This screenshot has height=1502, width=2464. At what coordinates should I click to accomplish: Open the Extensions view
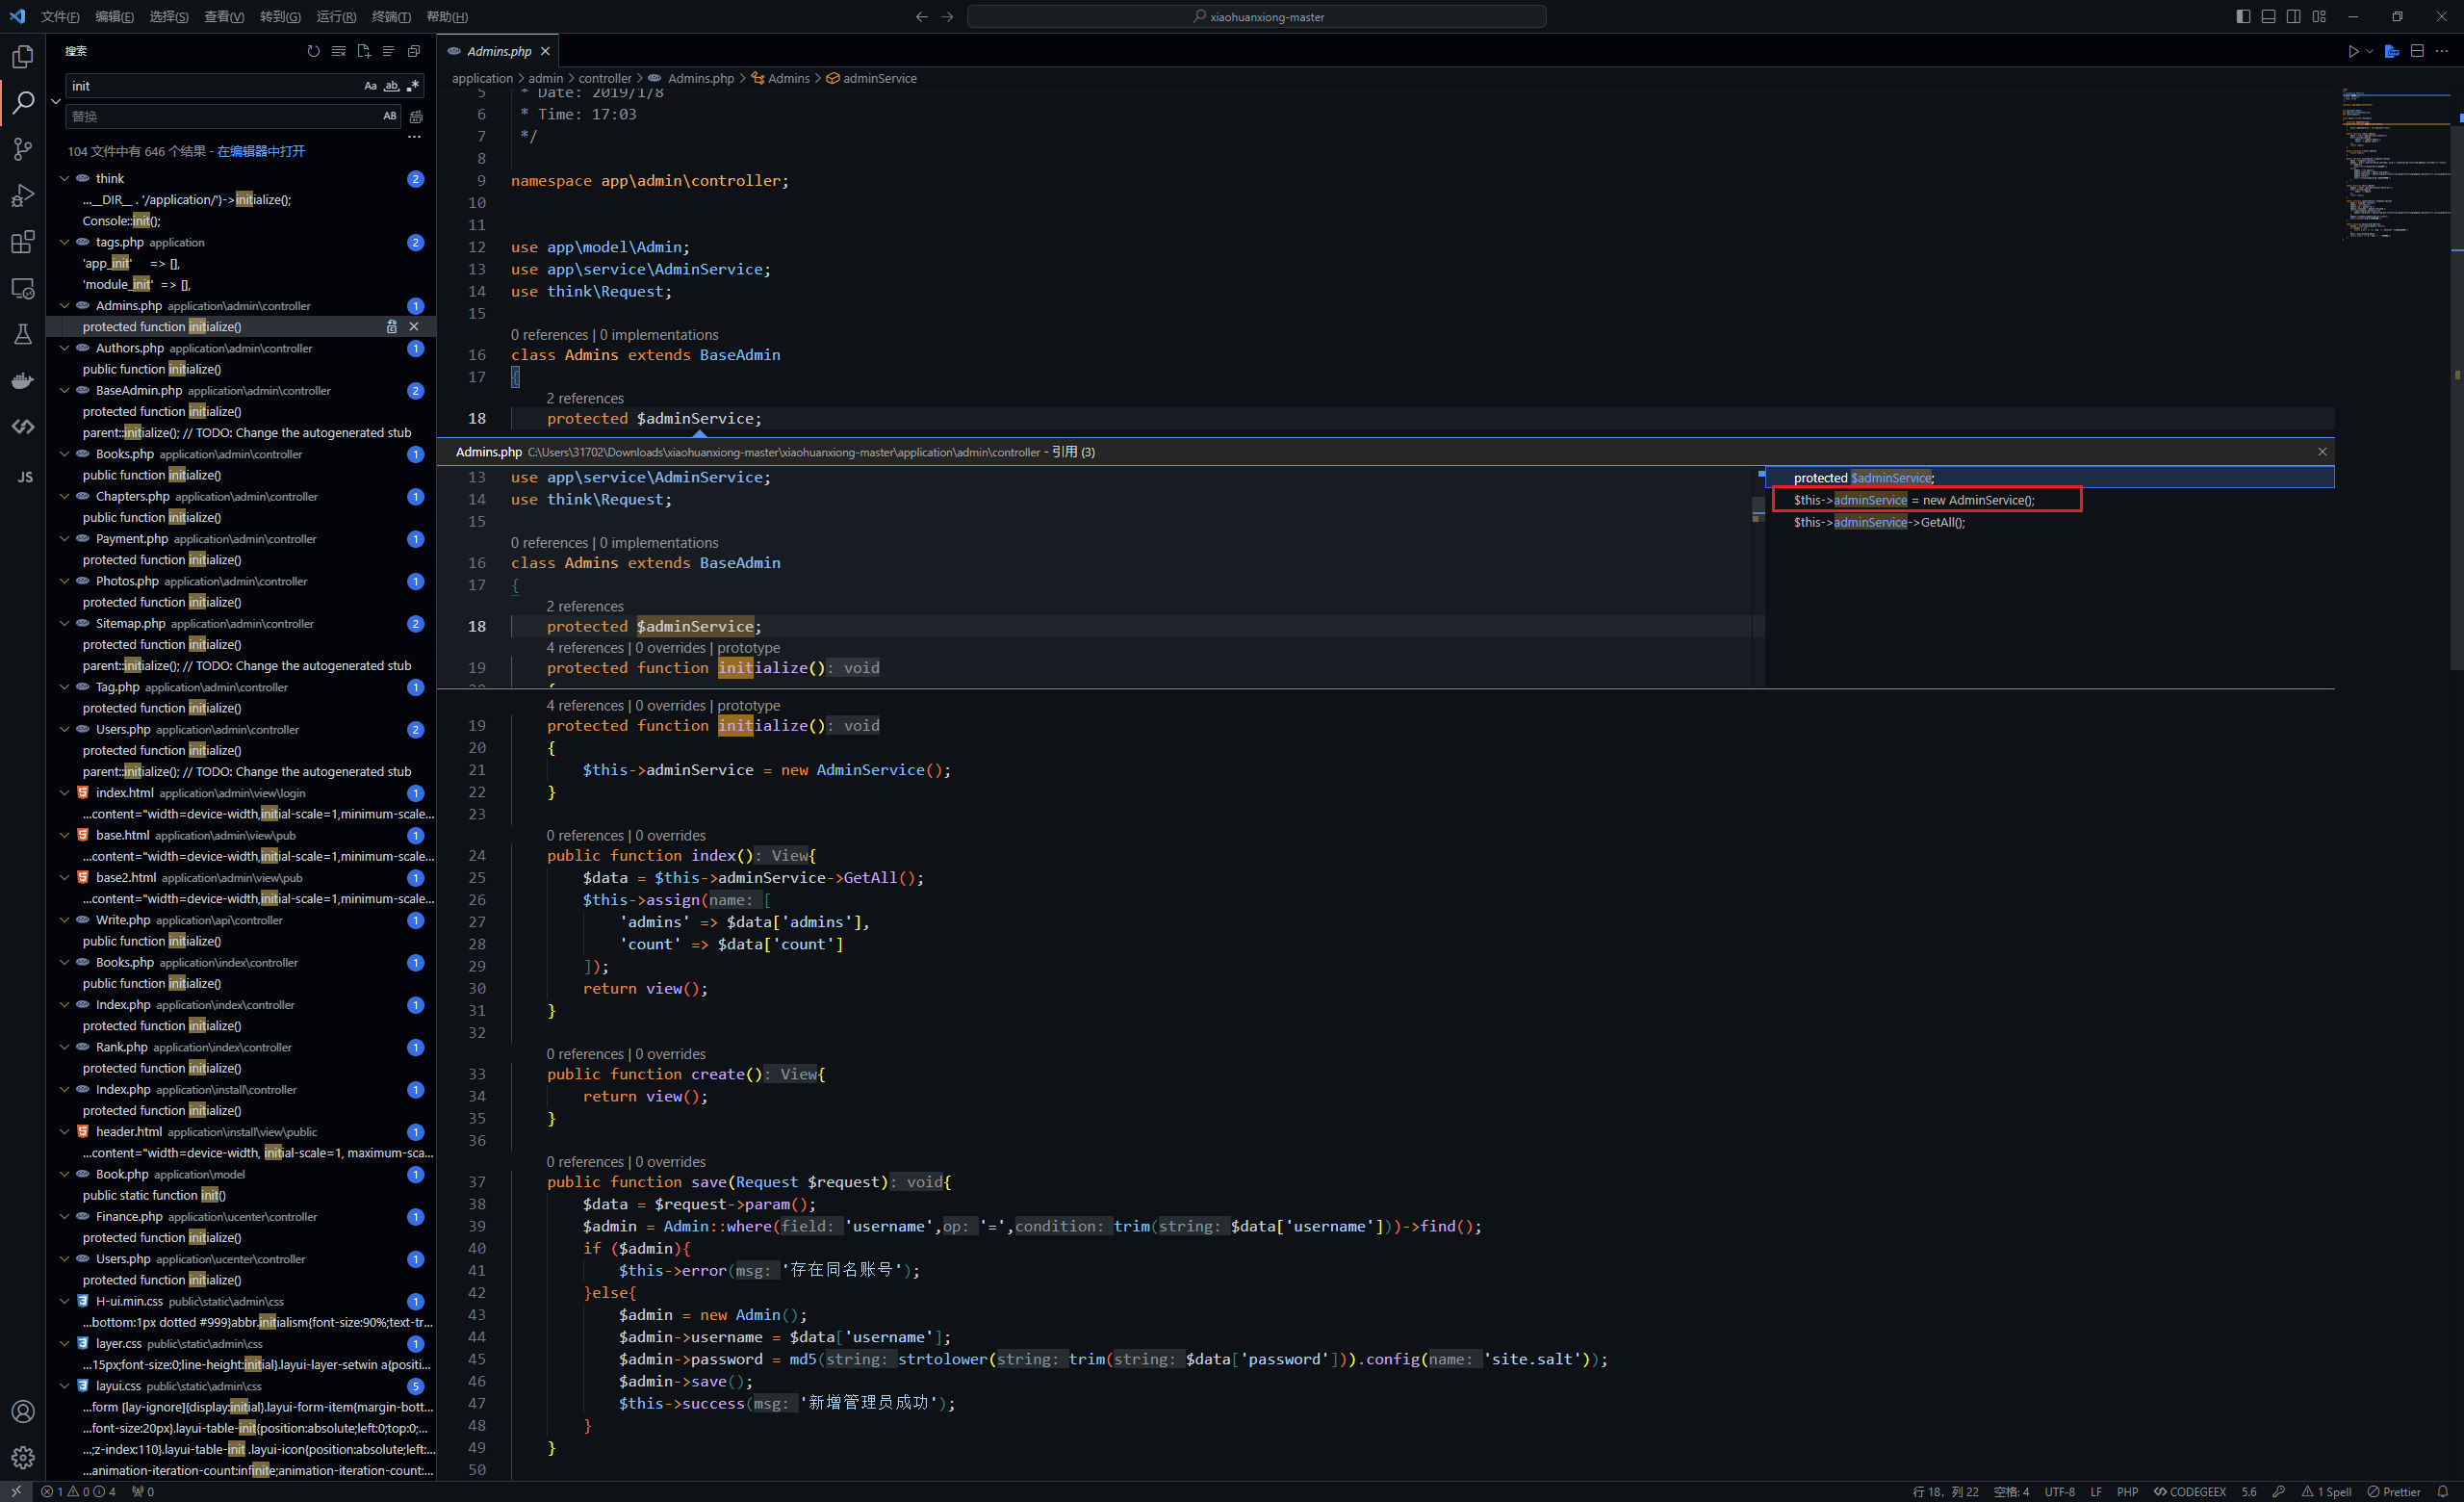click(22, 242)
